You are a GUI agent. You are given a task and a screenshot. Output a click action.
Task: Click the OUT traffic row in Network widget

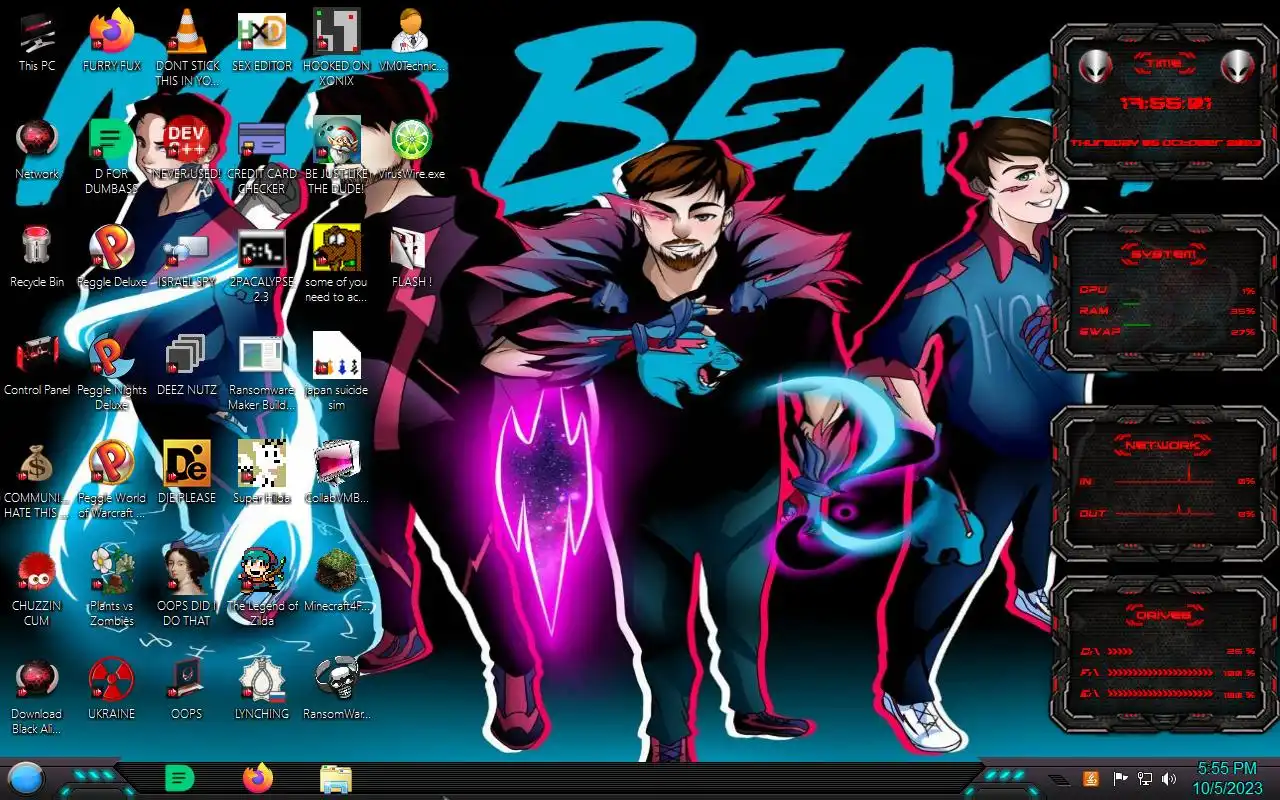1166,512
